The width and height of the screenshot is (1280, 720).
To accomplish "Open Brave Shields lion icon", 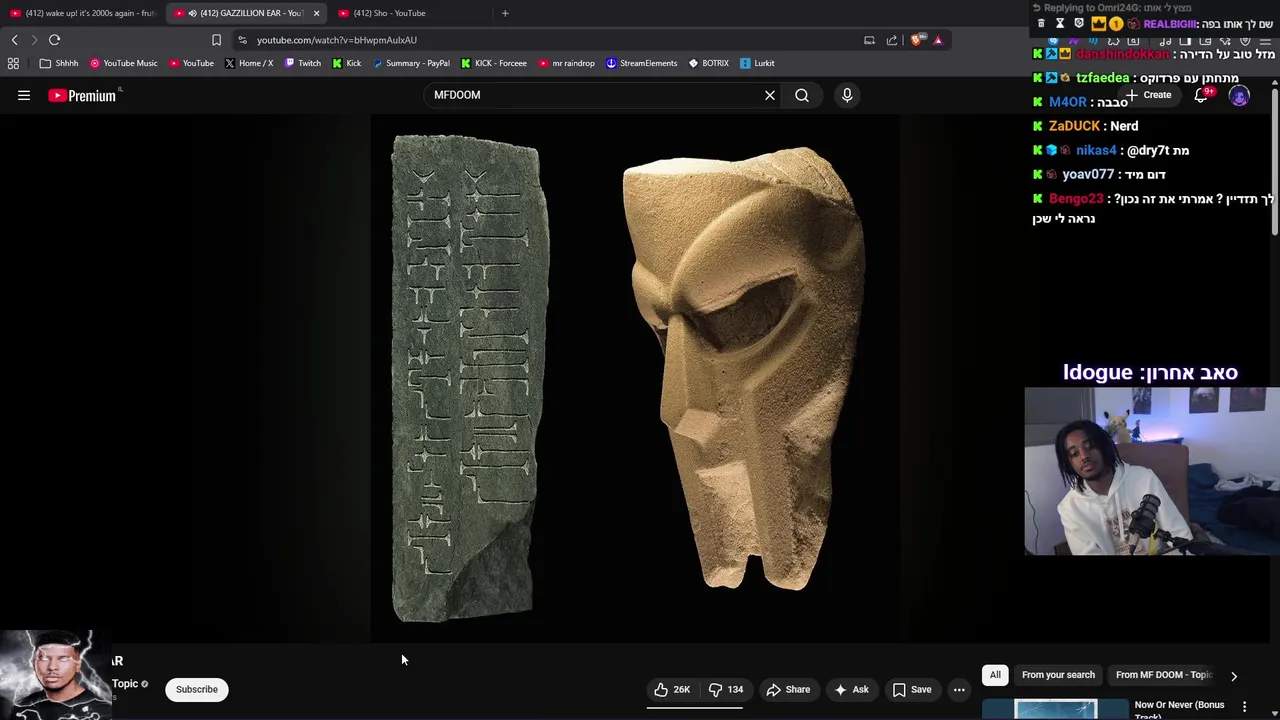I will coord(917,40).
